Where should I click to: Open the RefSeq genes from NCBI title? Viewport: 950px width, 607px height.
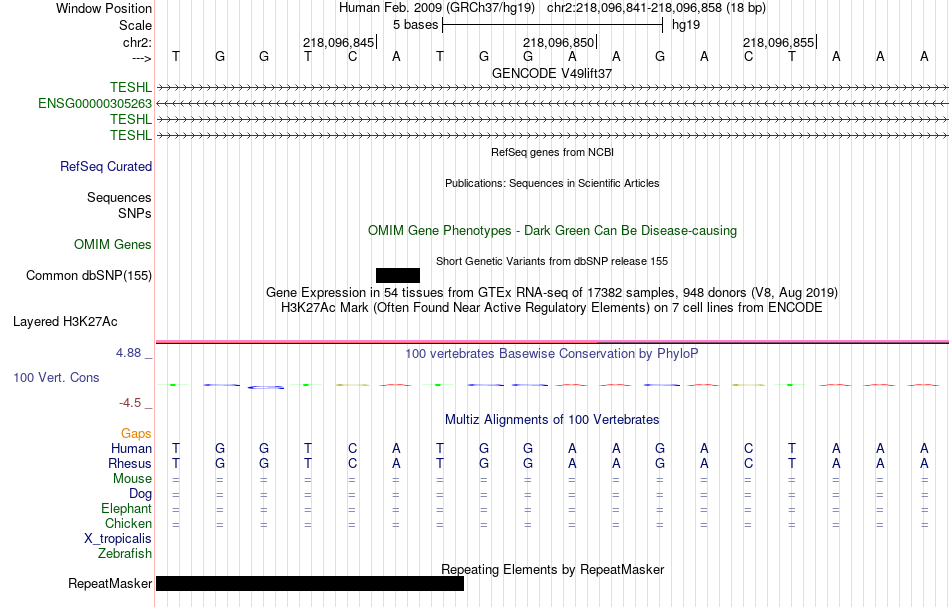(x=552, y=152)
